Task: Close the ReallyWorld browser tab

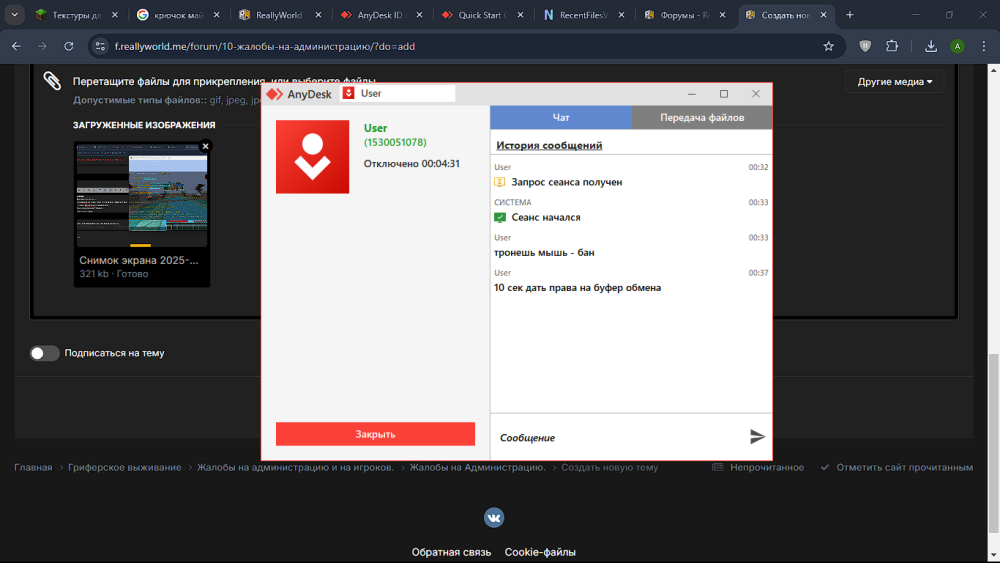Action: tap(318, 15)
